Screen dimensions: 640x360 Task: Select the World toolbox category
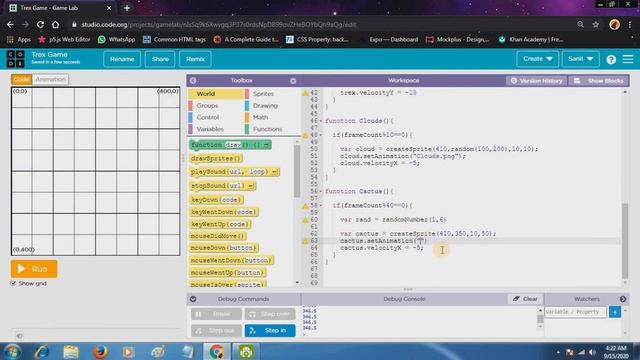tap(216, 94)
